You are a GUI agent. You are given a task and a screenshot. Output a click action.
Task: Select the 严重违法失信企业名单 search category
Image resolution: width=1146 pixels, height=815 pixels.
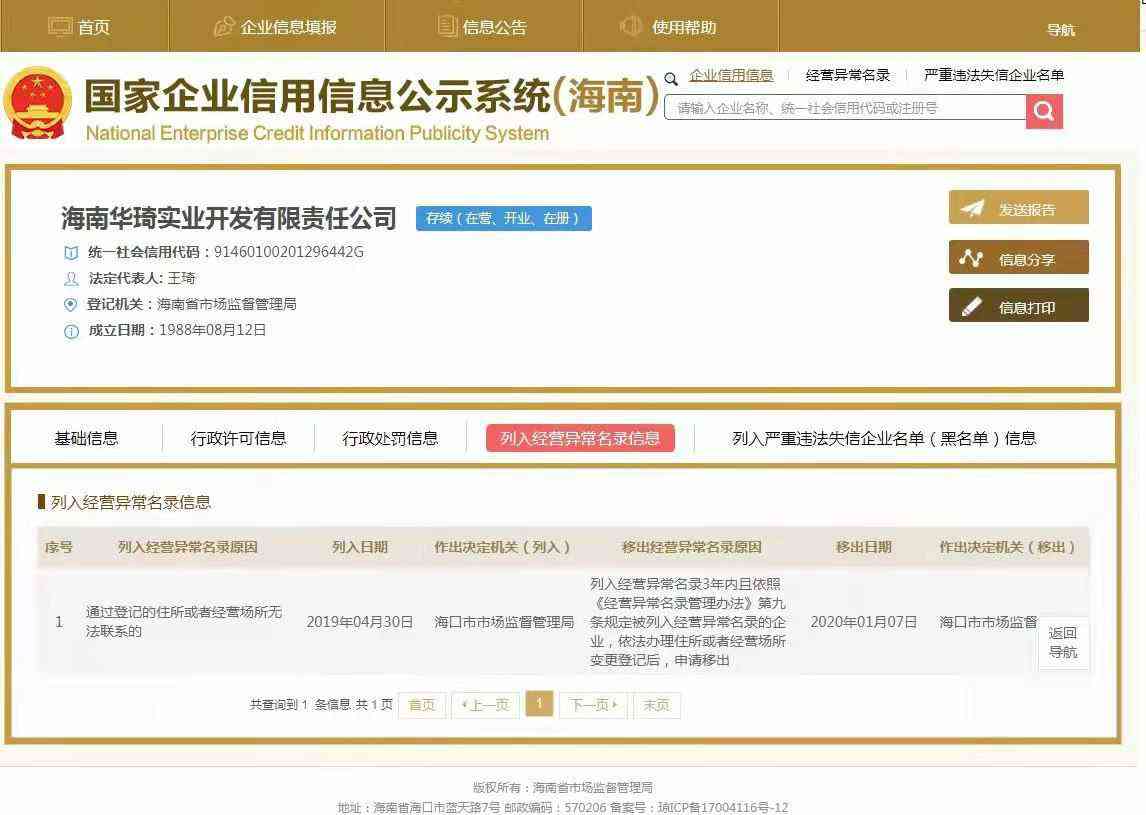pos(993,75)
